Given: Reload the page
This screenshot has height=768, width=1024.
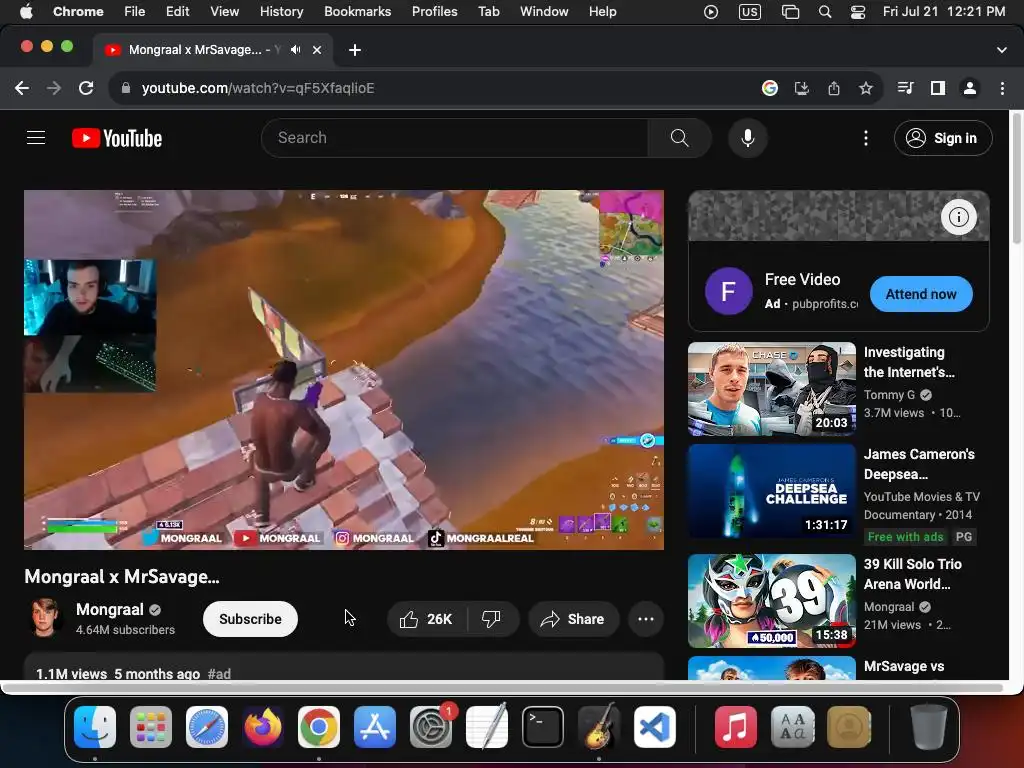Looking at the screenshot, I should tap(86, 88).
